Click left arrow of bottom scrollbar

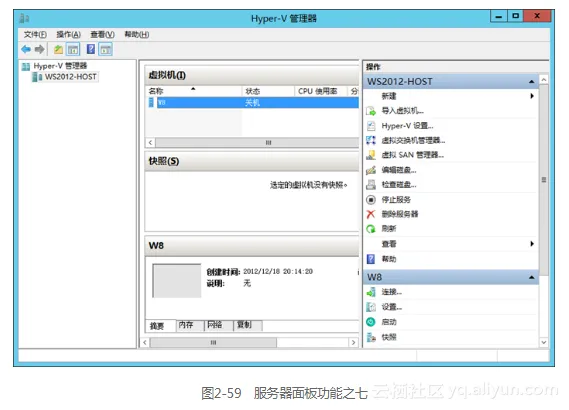pyautogui.click(x=145, y=343)
